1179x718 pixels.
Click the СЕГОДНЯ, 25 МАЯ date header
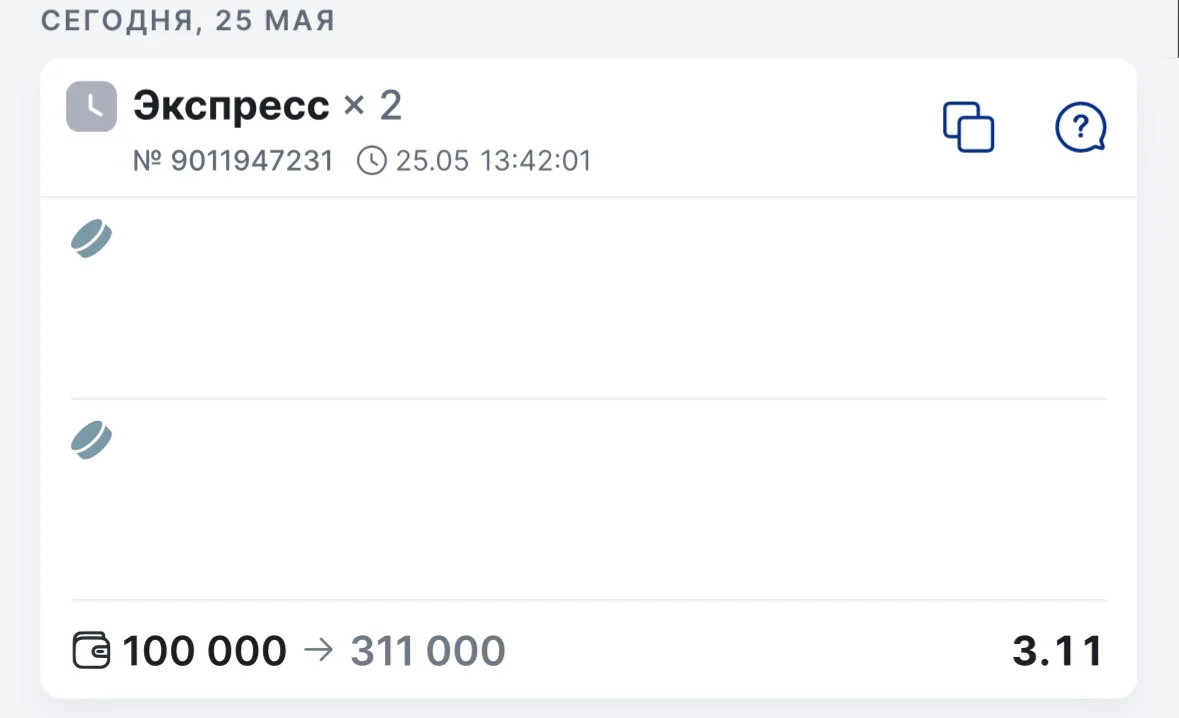(x=188, y=20)
